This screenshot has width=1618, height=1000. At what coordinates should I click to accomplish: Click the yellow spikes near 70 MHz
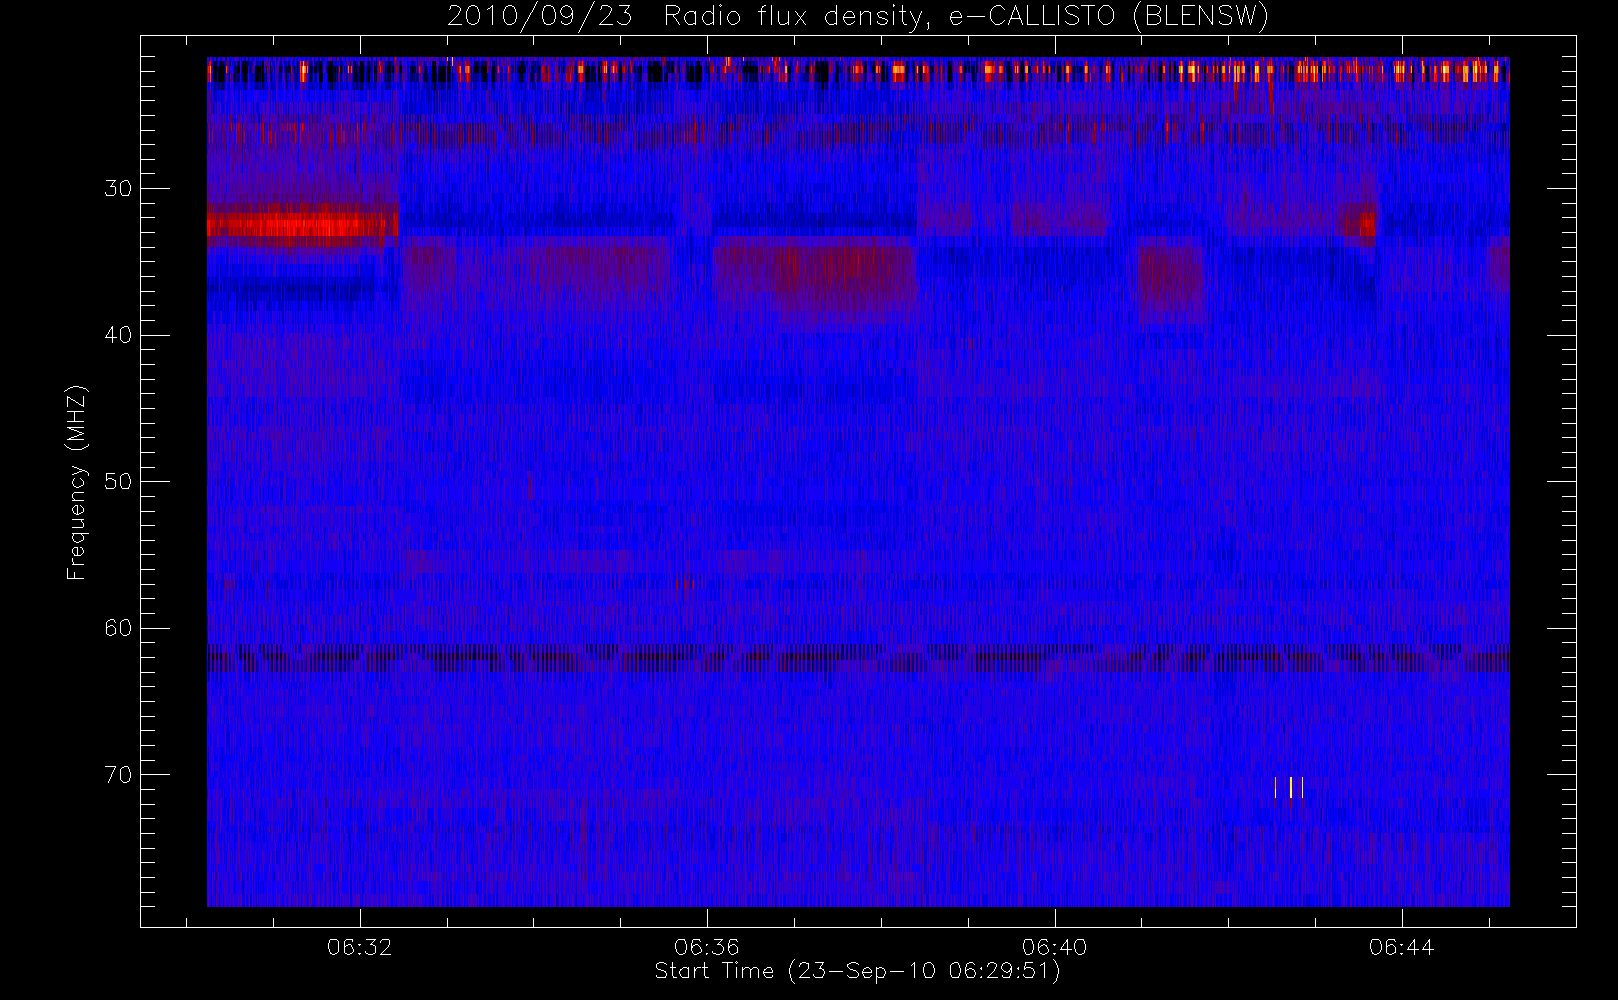[x=1289, y=787]
